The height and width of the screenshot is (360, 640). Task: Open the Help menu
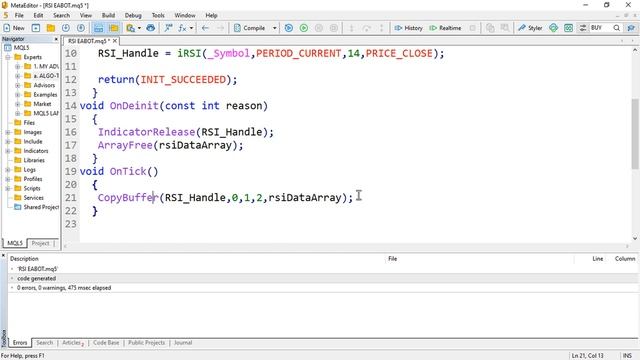point(211,15)
